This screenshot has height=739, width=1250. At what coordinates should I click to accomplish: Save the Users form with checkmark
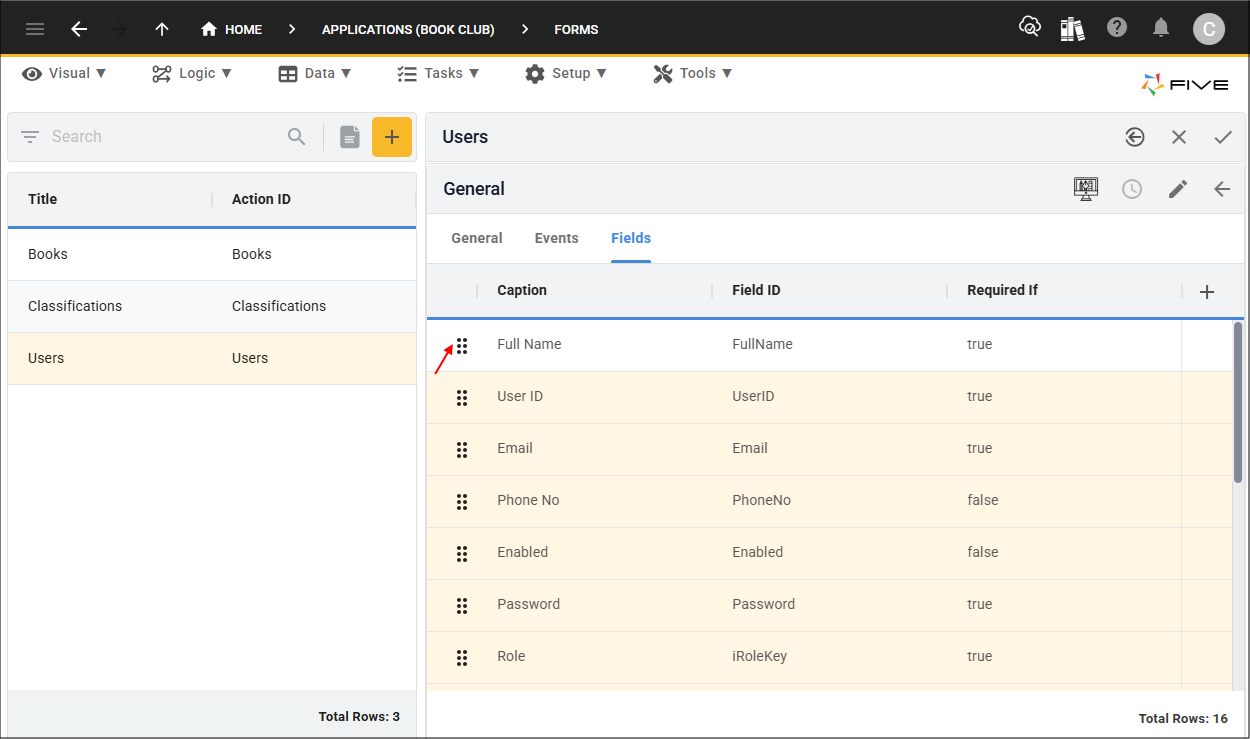(1223, 137)
